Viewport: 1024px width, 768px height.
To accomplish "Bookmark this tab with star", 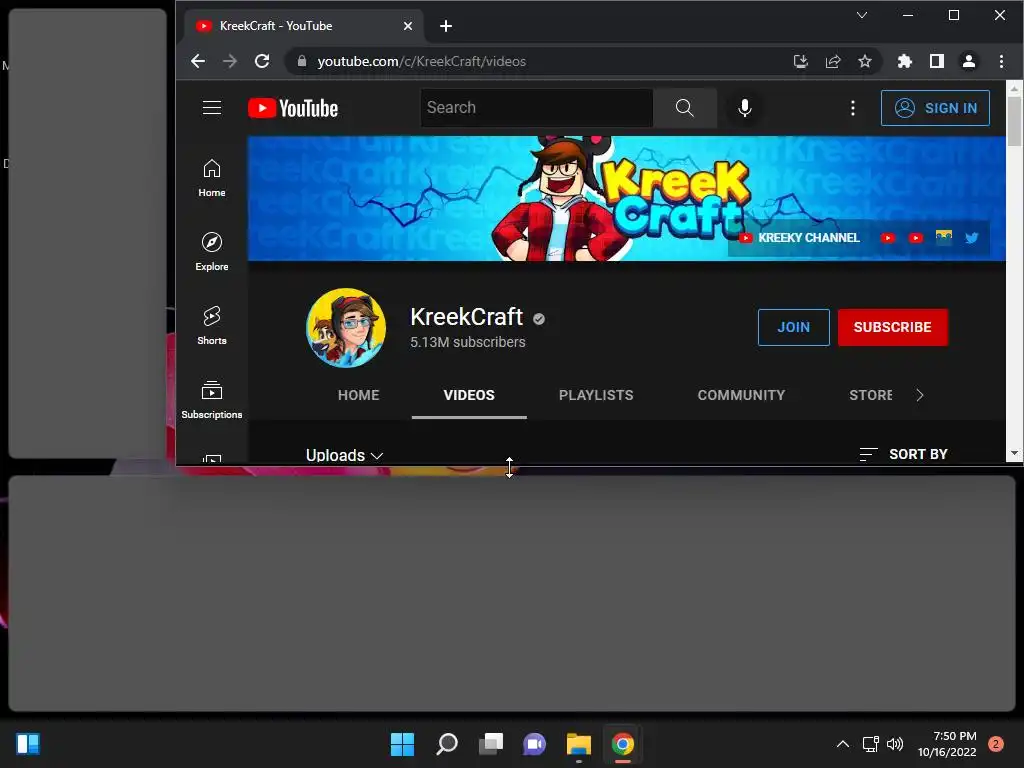I will (865, 61).
